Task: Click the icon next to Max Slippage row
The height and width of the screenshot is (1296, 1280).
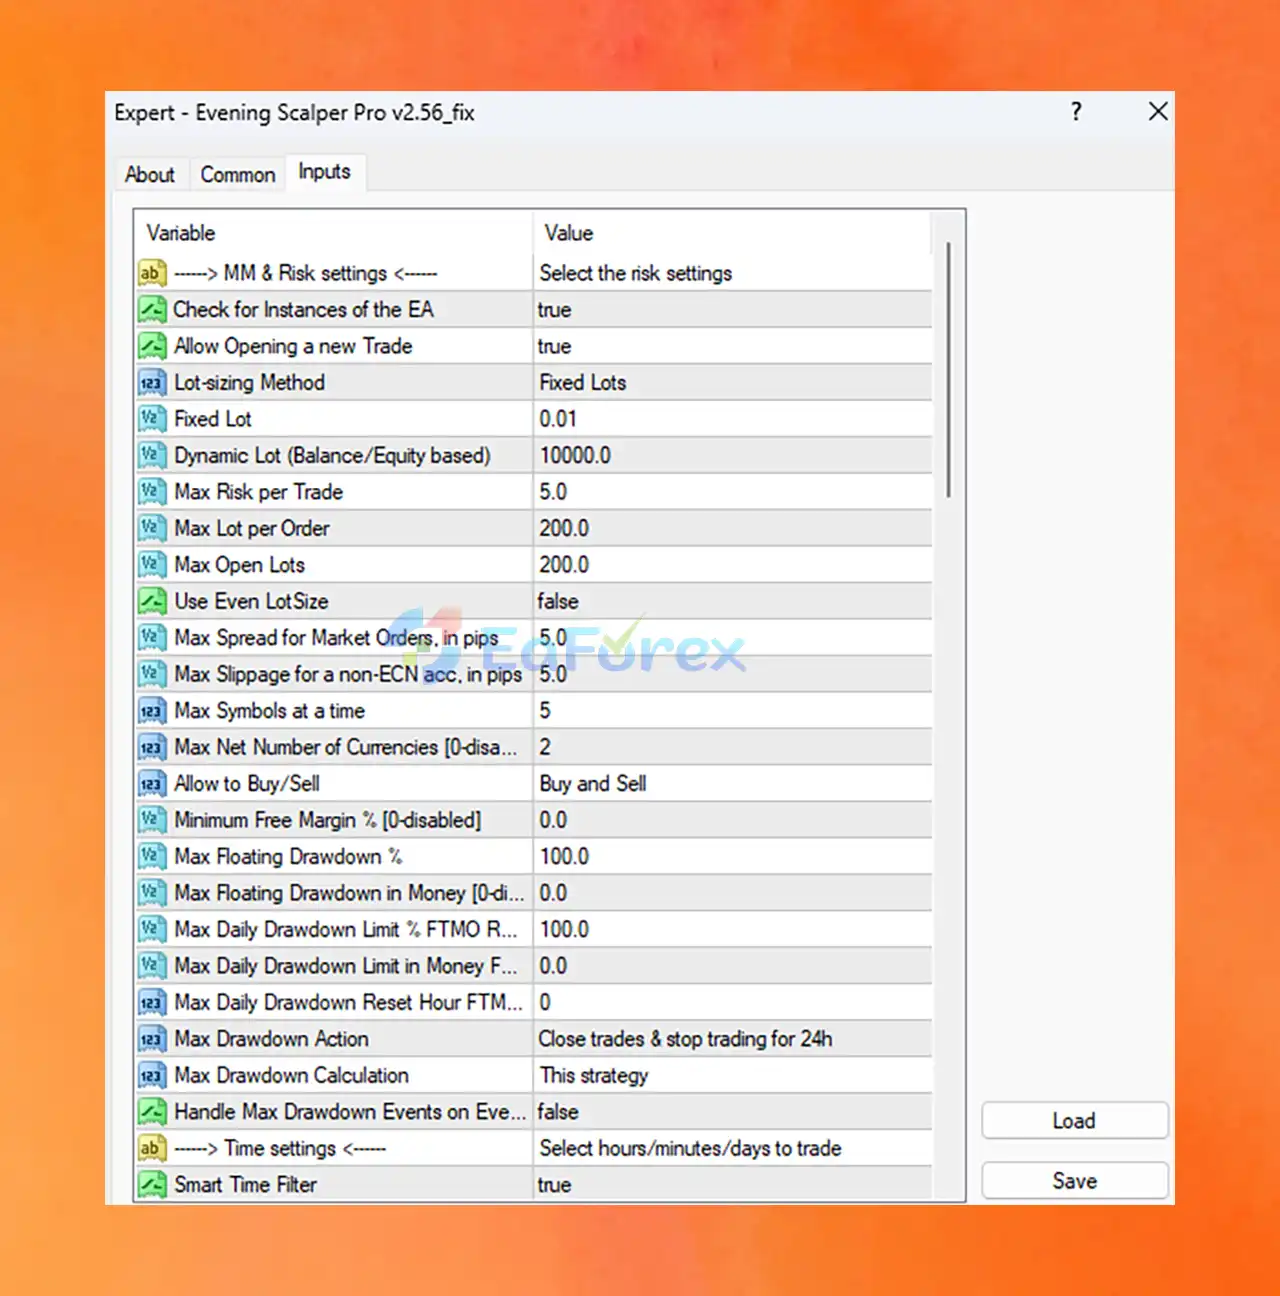Action: (151, 674)
